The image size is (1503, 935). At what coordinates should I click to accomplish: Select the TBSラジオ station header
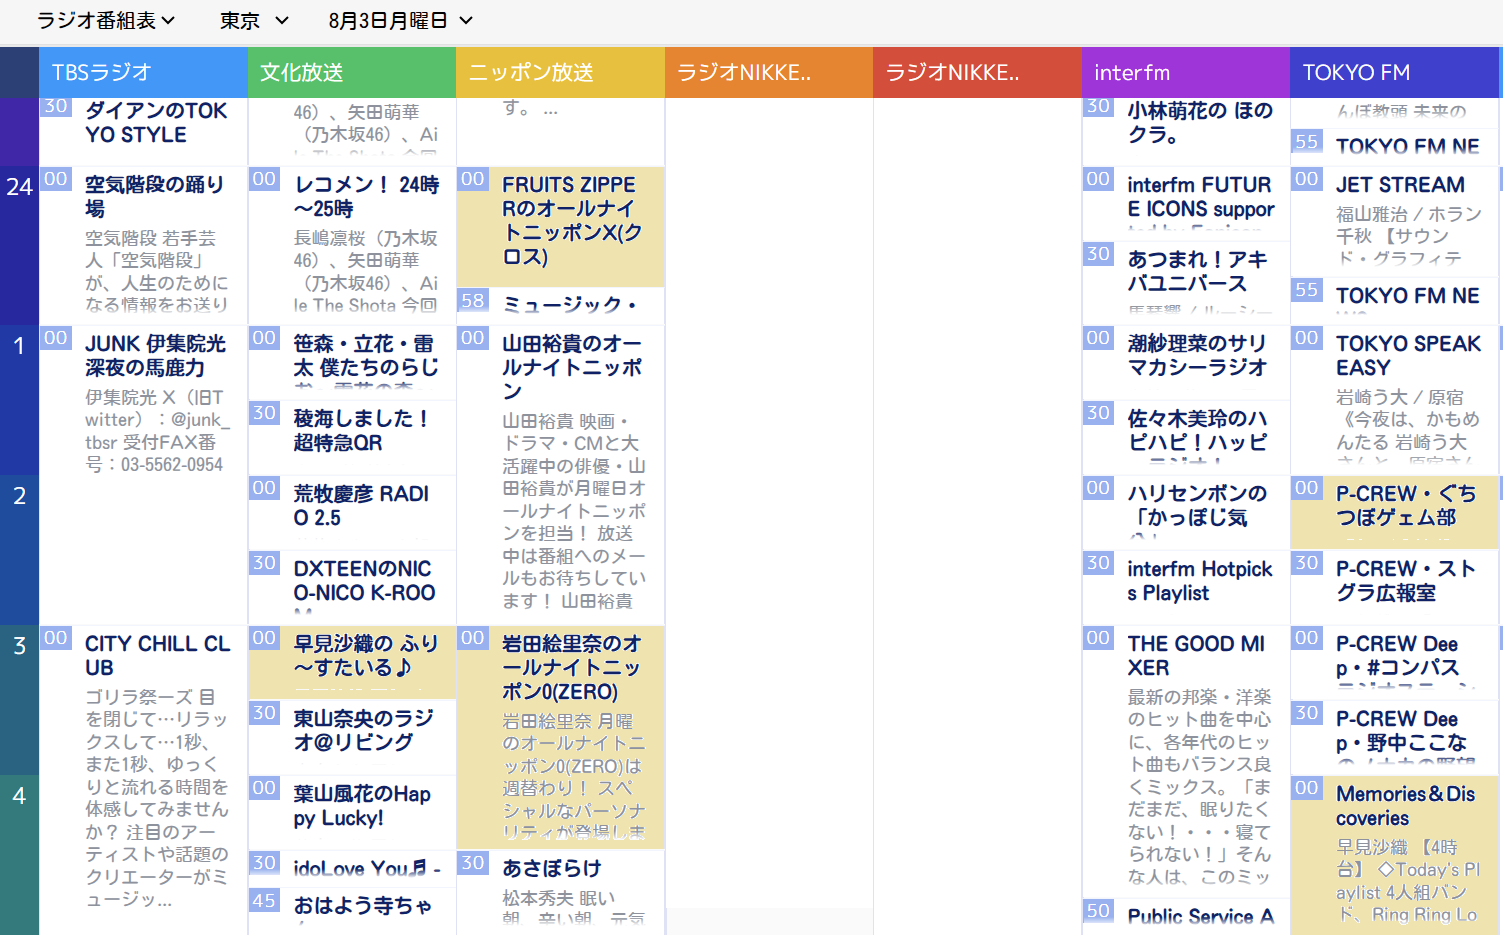143,72
